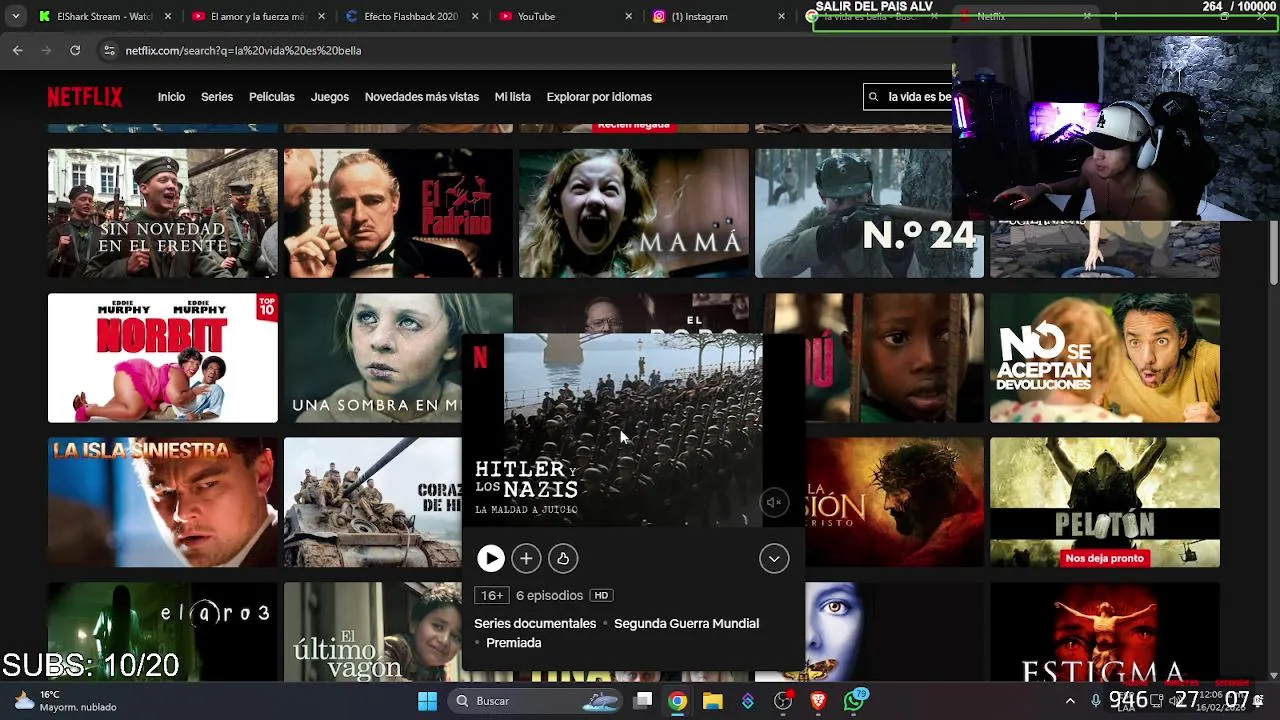Open Mamá movie thumbnail
Screen dimensions: 1280x720
click(634, 213)
